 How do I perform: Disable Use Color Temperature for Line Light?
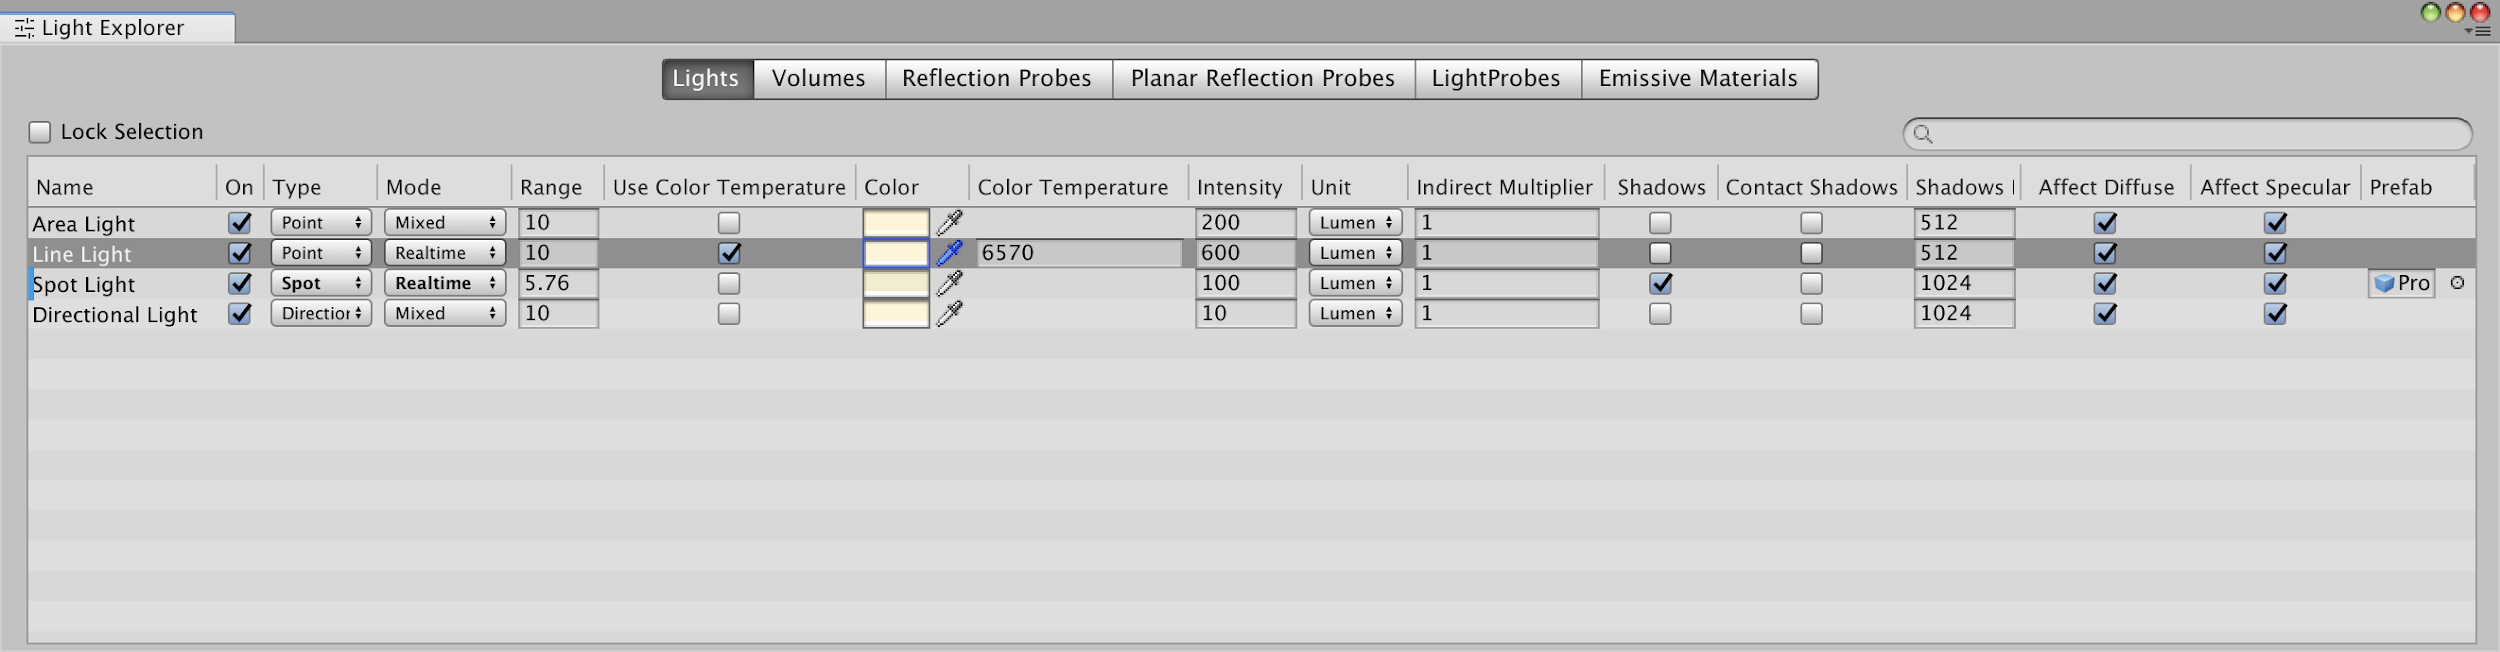click(729, 253)
